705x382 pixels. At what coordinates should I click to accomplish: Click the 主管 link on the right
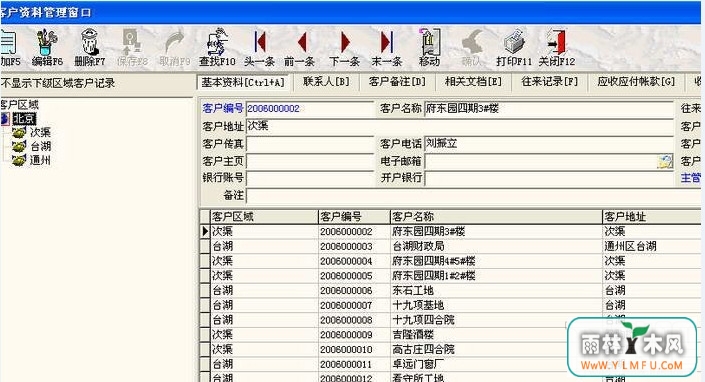click(x=691, y=178)
